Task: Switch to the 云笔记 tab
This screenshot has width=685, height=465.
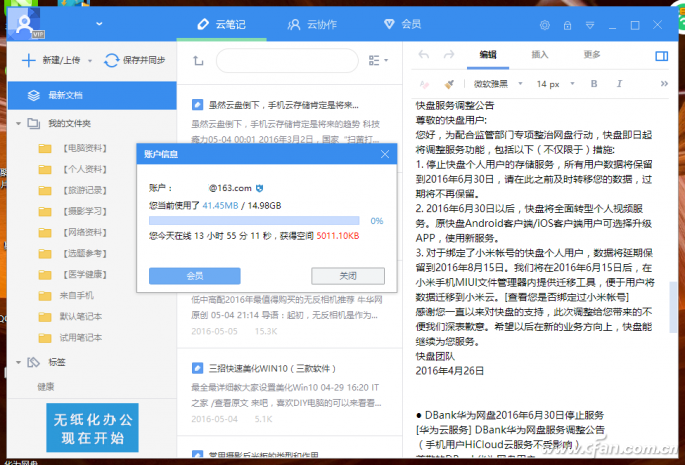Action: (x=221, y=24)
